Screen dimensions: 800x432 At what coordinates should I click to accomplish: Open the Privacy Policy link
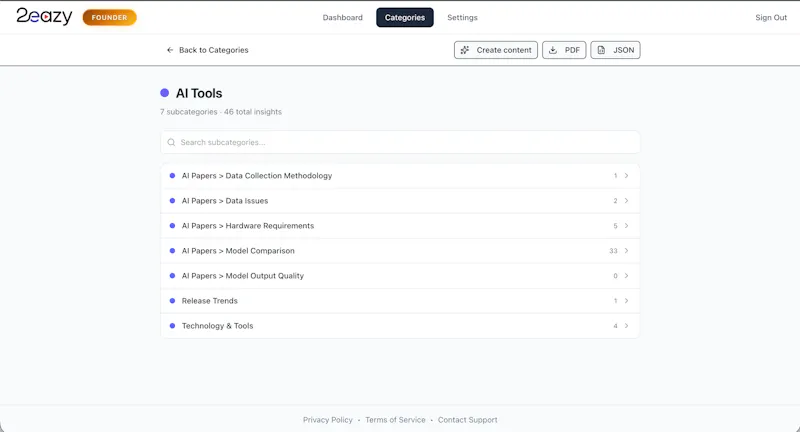[328, 420]
